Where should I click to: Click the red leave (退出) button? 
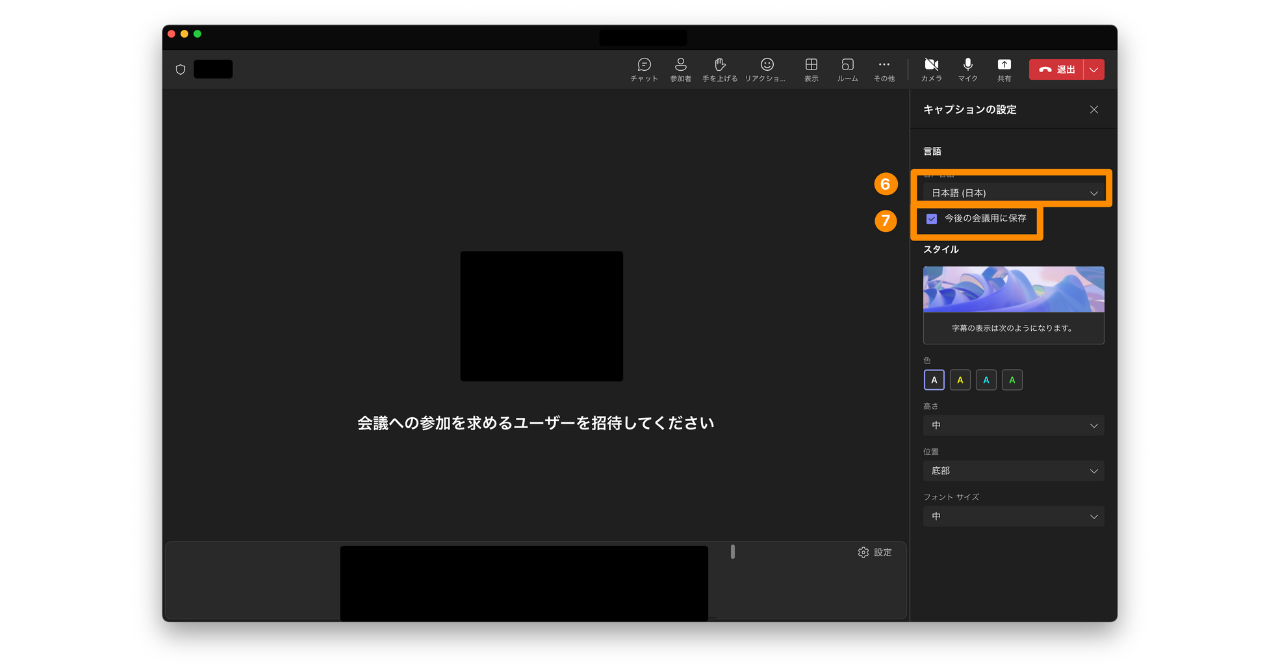[1056, 69]
